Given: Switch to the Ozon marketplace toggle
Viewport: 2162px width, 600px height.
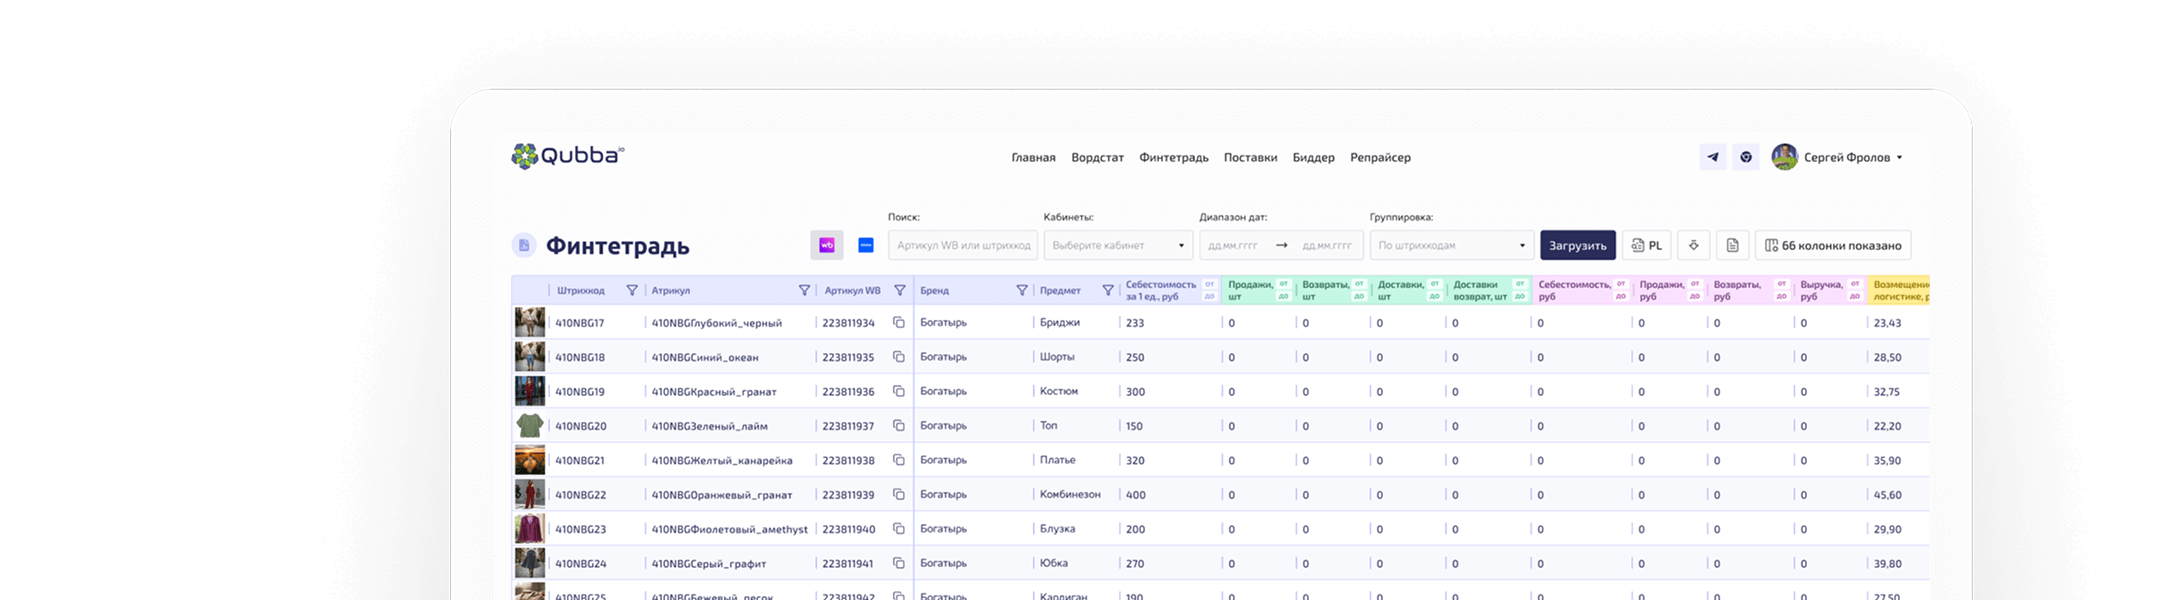Looking at the screenshot, I should point(866,246).
